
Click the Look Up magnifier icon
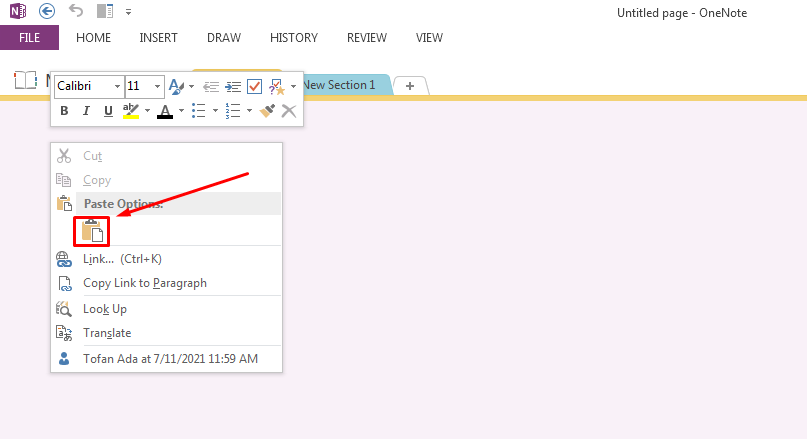click(x=64, y=309)
